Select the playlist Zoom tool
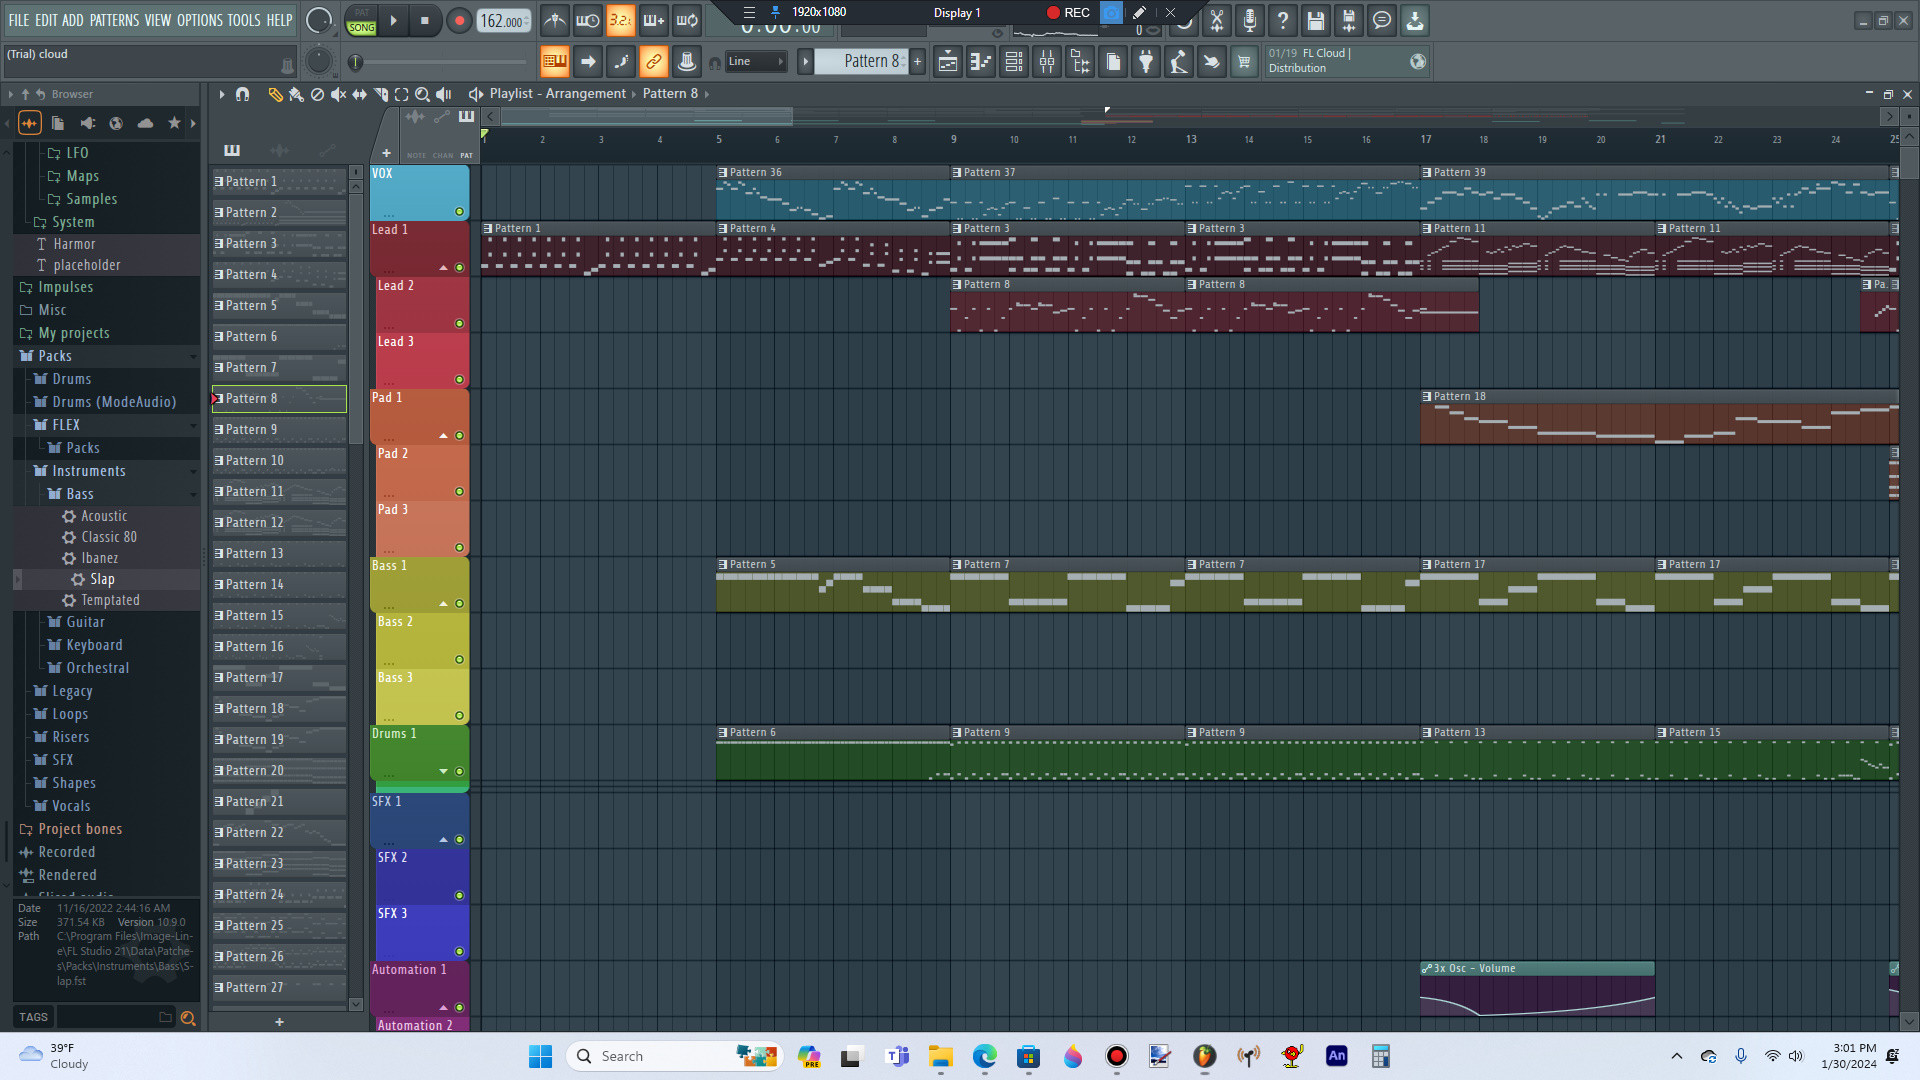 pos(422,94)
